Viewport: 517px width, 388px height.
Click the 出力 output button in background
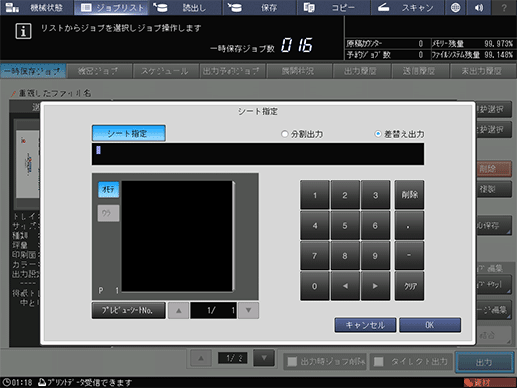coord(484,362)
